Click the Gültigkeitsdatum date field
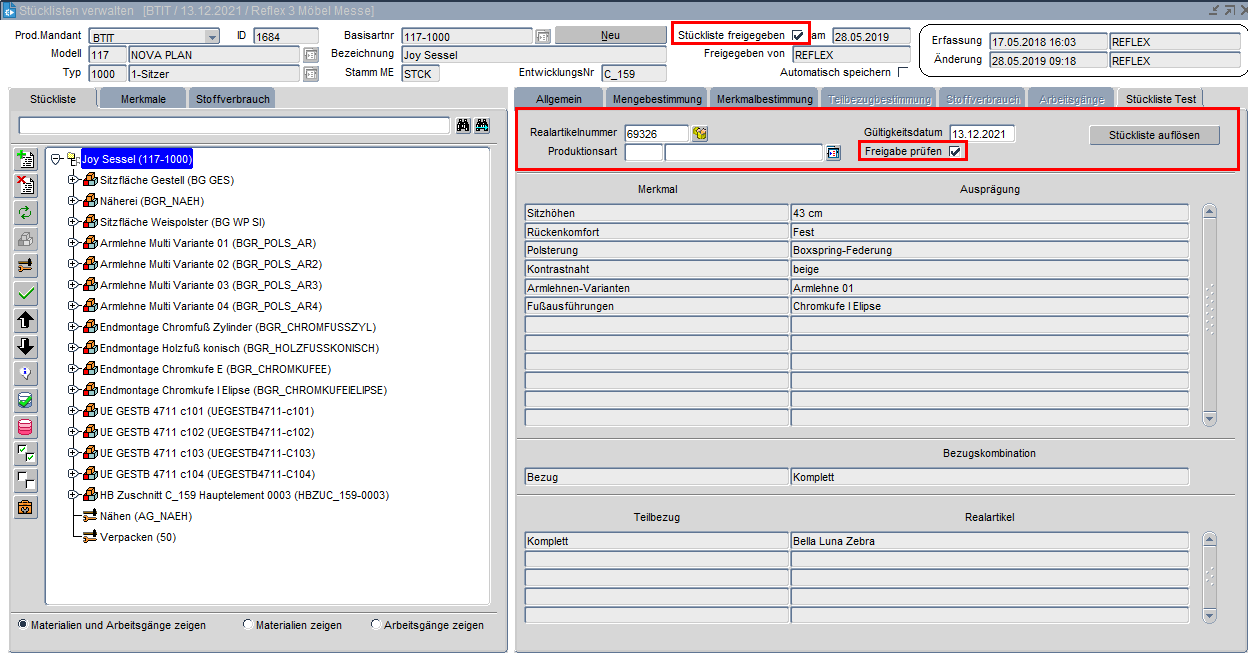 (981, 134)
